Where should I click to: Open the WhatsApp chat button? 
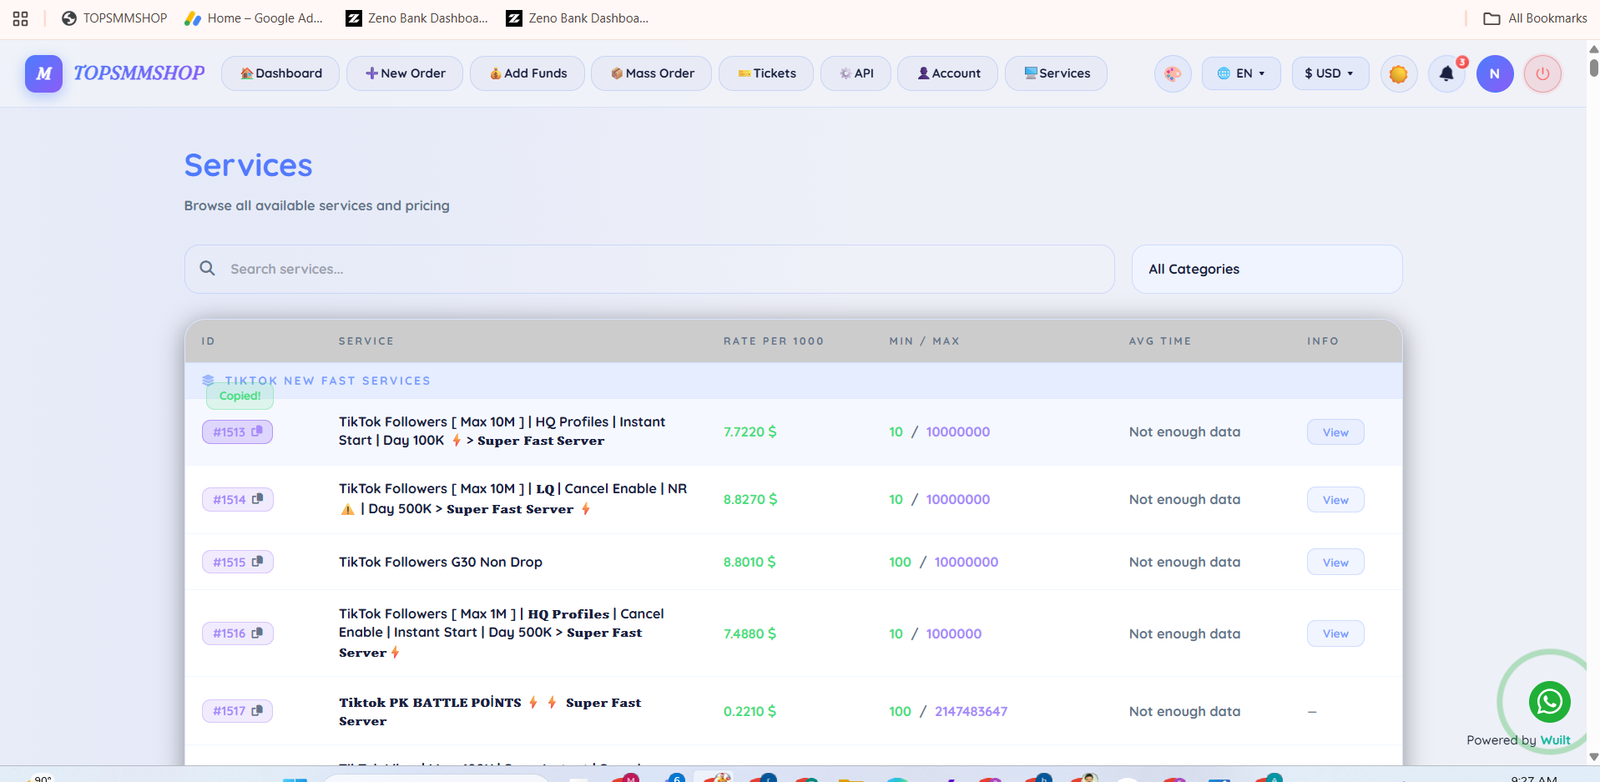pos(1549,701)
